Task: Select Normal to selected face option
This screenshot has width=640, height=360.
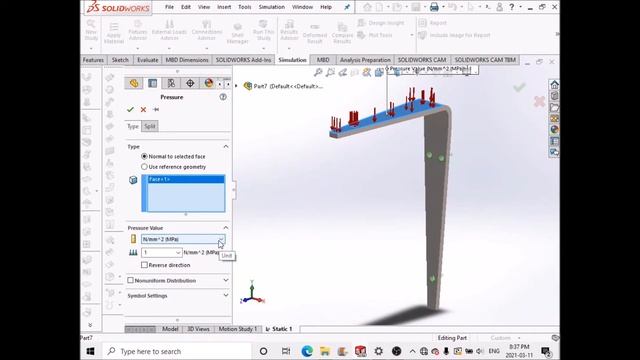Action: pyautogui.click(x=144, y=156)
